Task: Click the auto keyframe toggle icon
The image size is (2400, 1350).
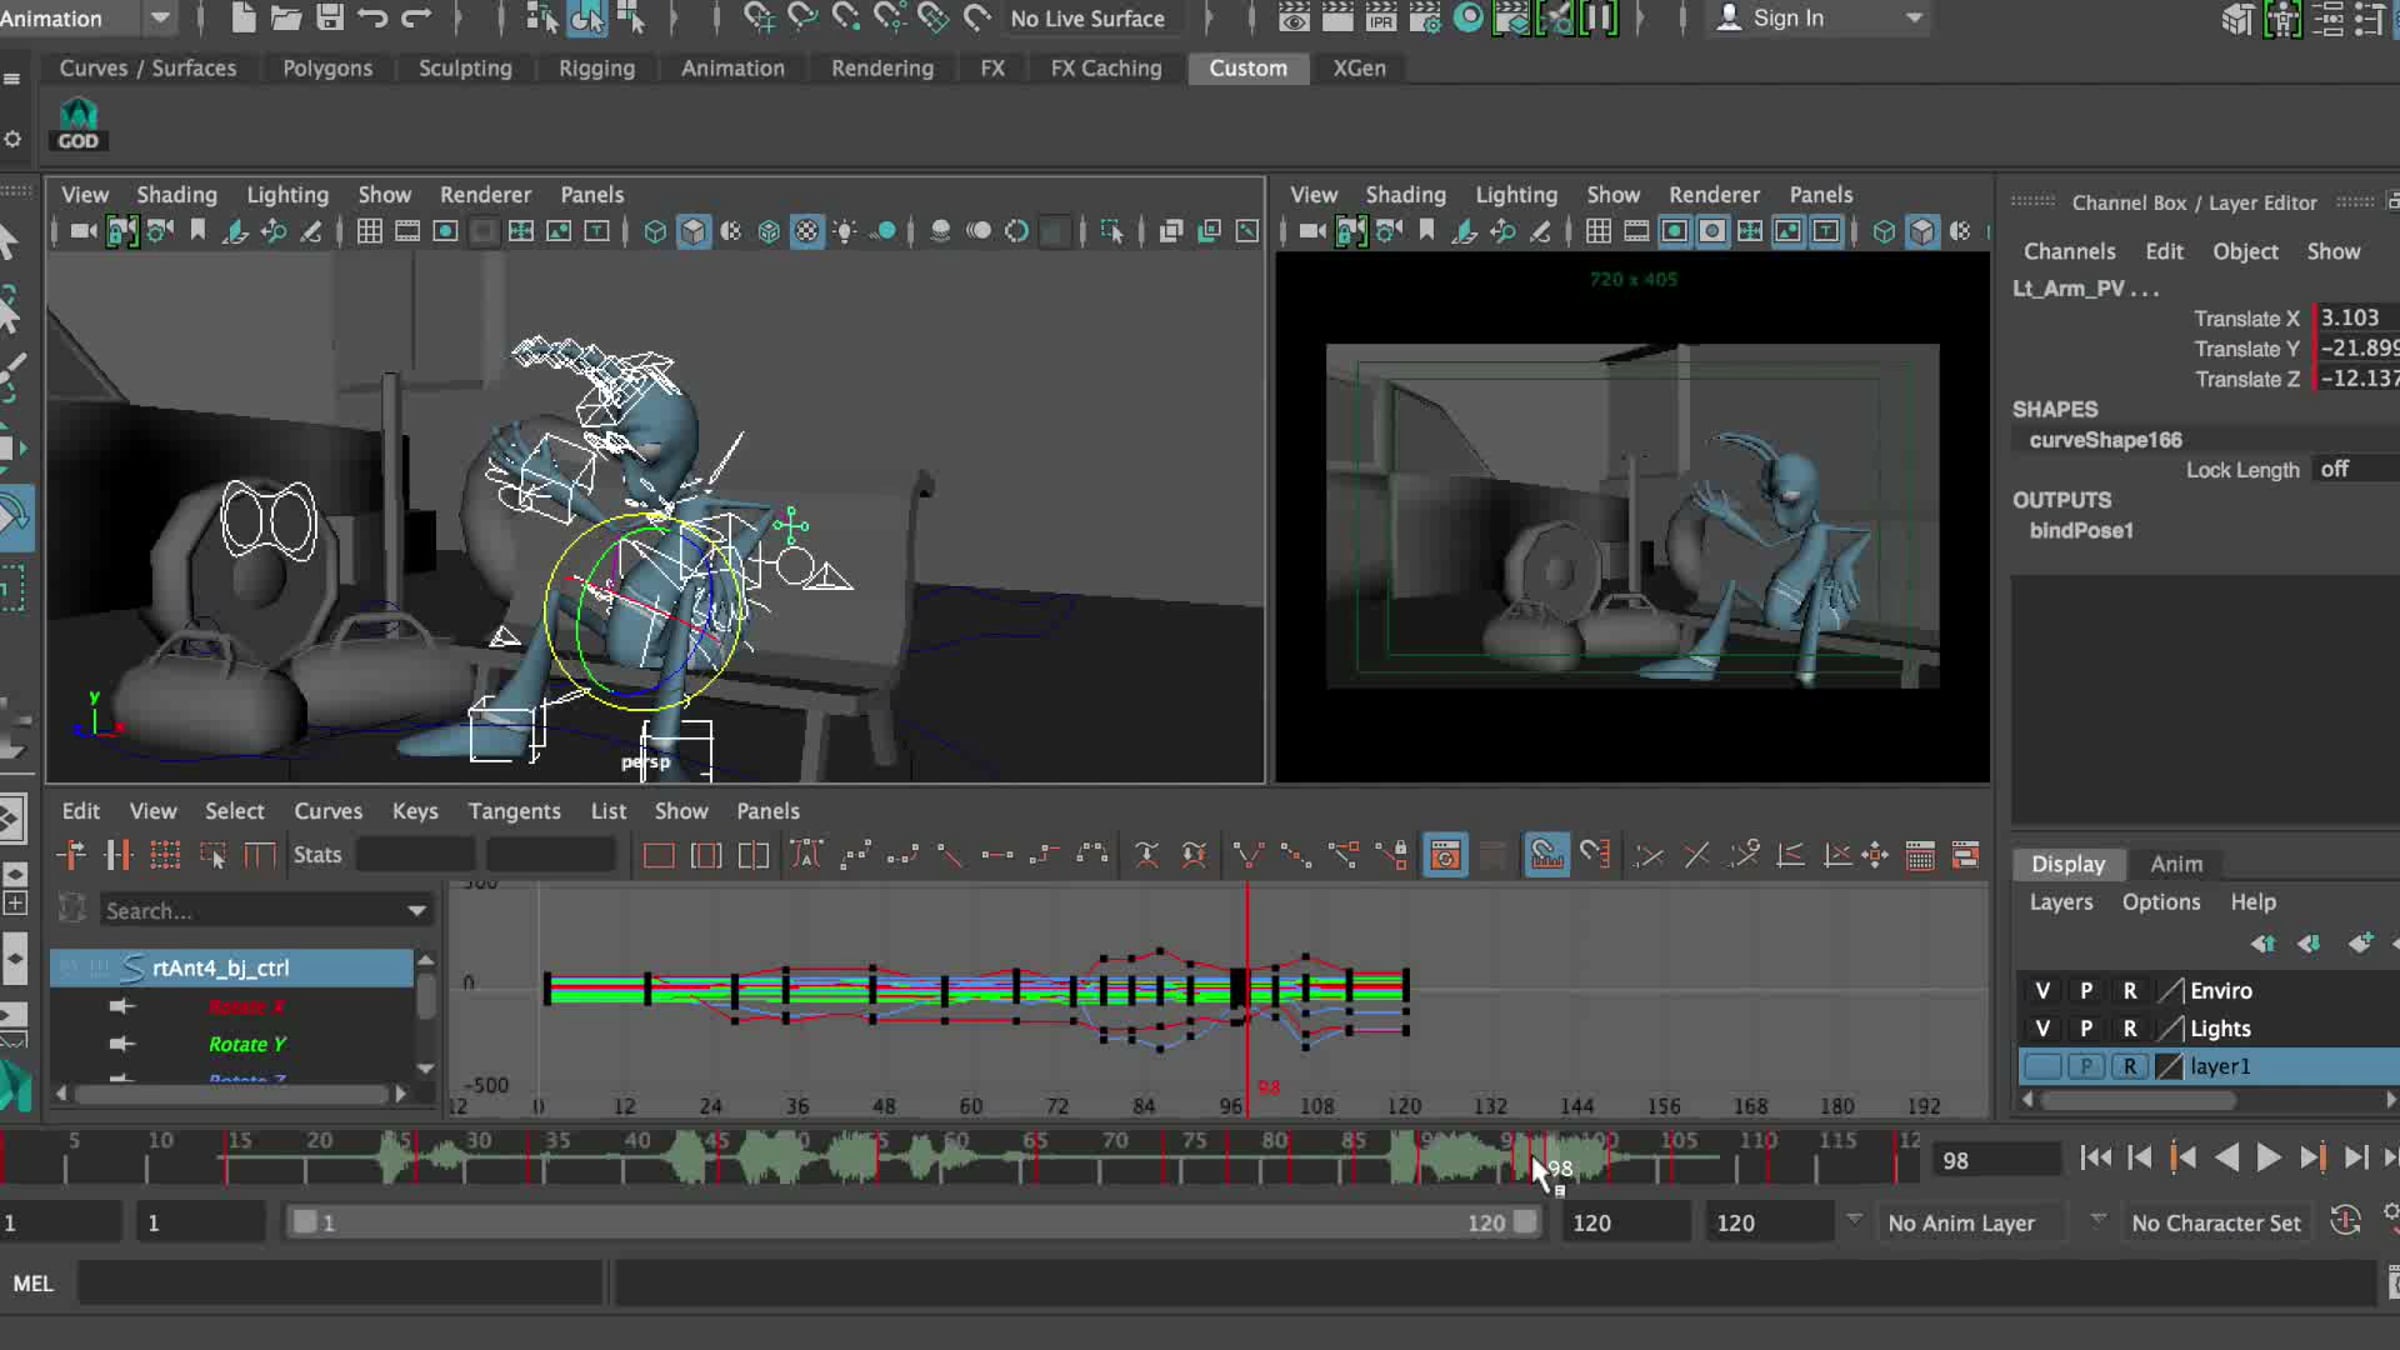Action: pyautogui.click(x=2345, y=1221)
